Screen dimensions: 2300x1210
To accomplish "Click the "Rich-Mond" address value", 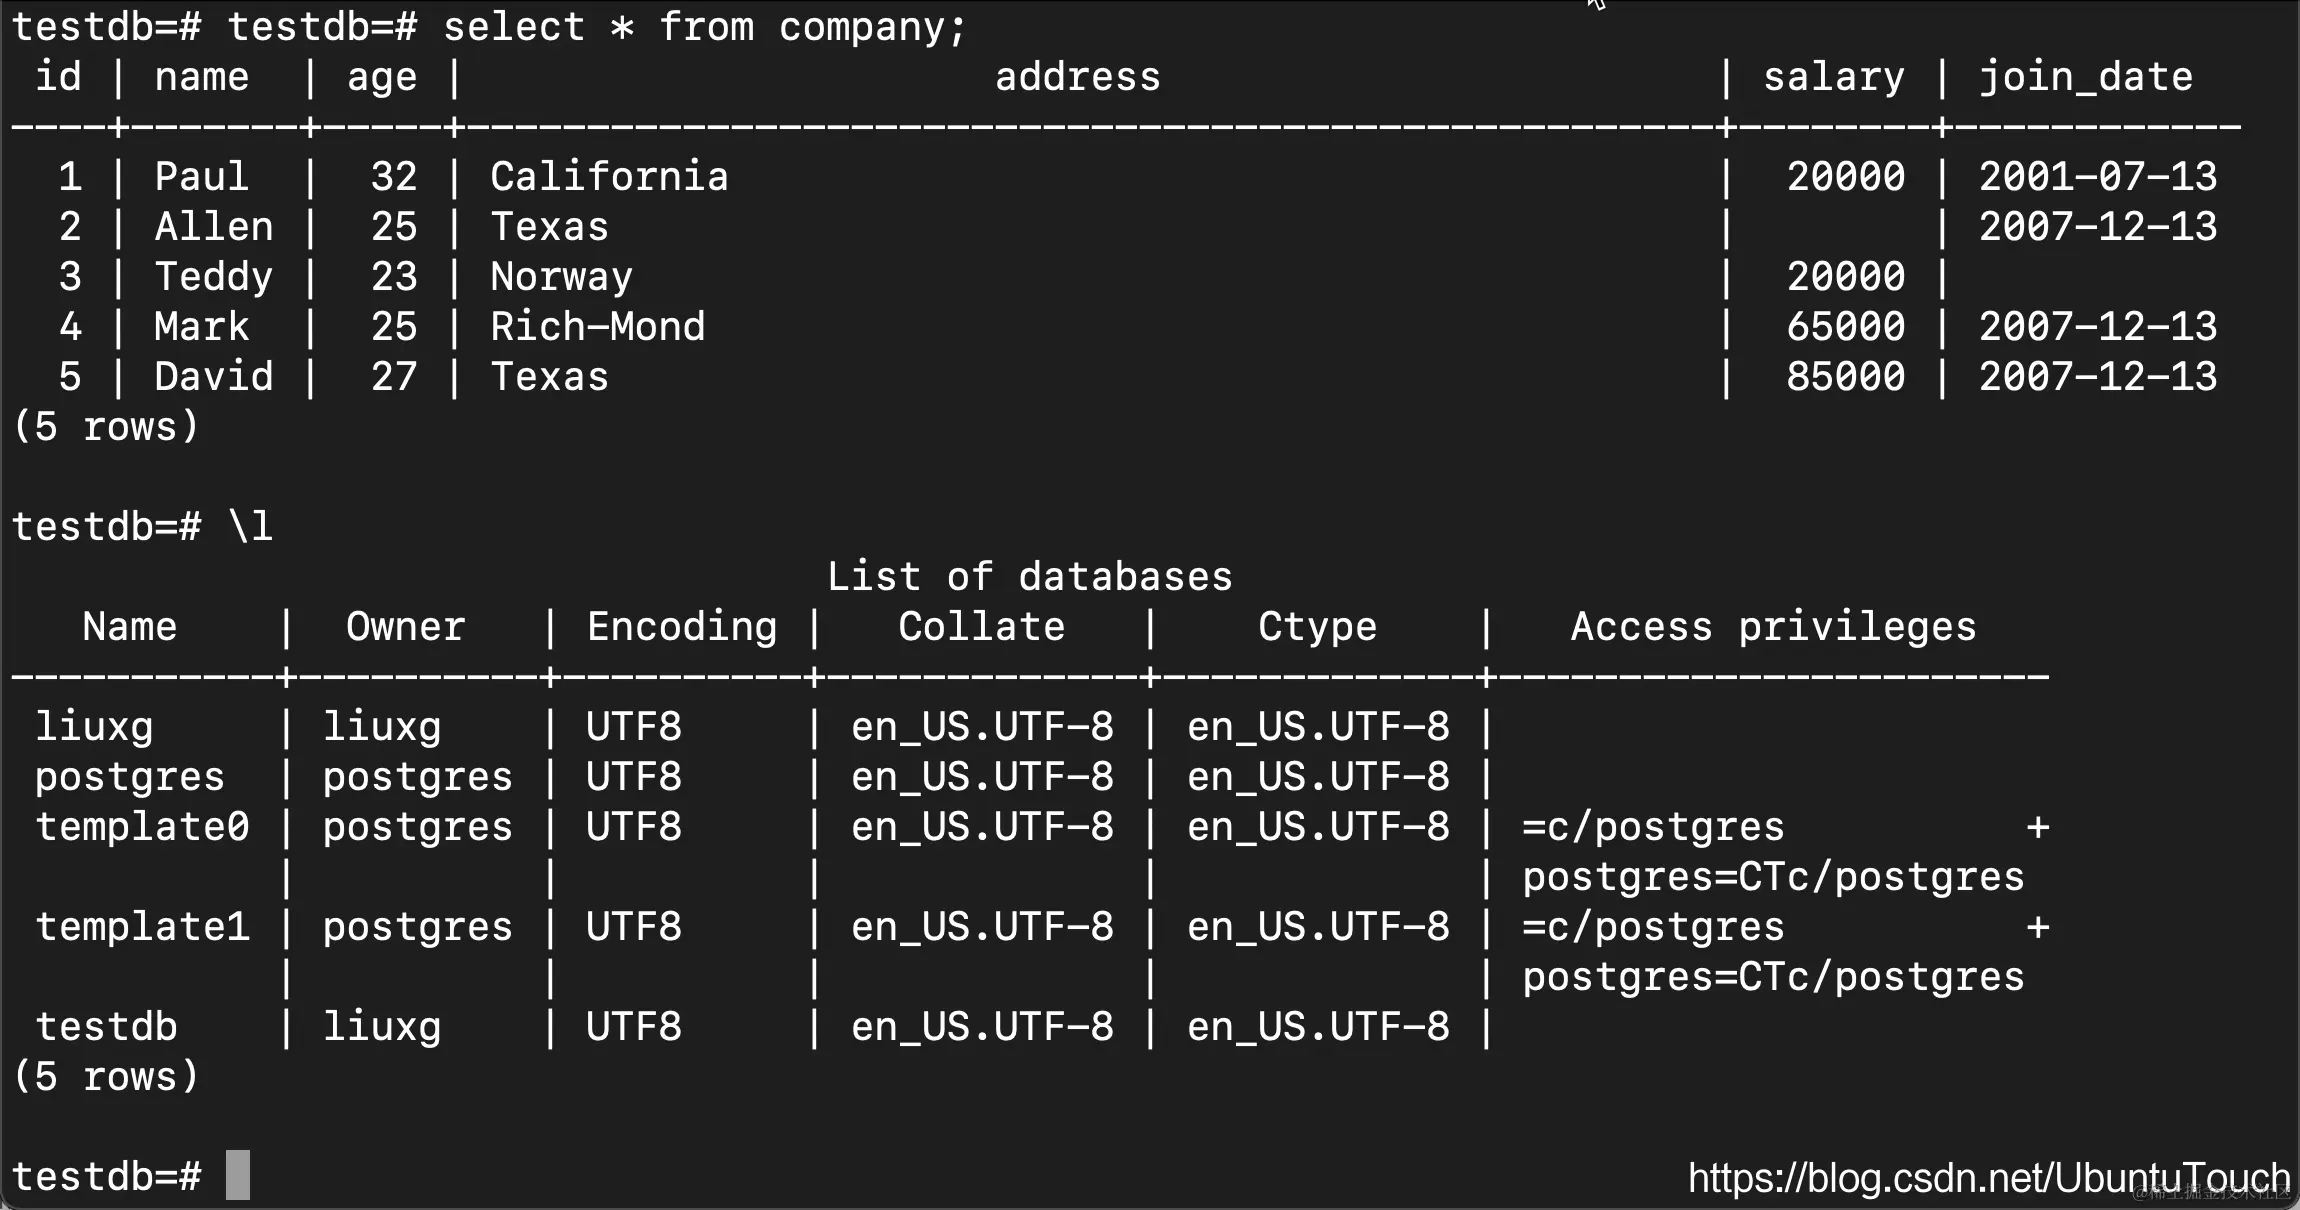I will (597, 327).
